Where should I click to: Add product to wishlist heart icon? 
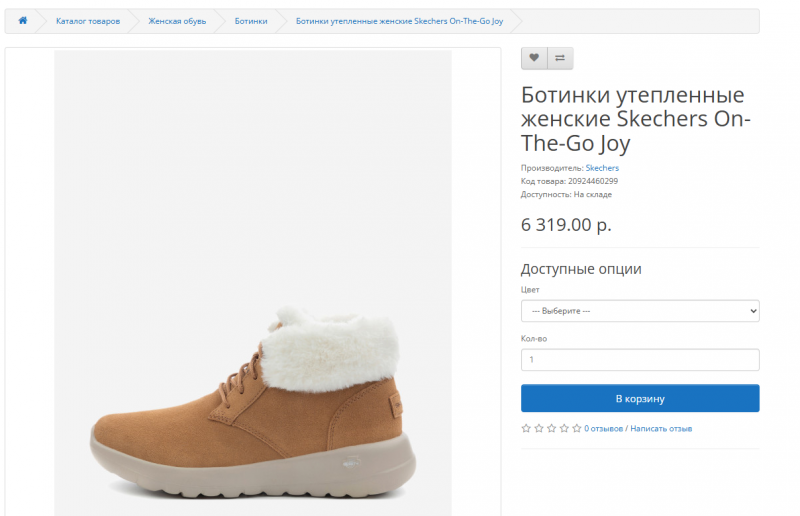point(534,58)
